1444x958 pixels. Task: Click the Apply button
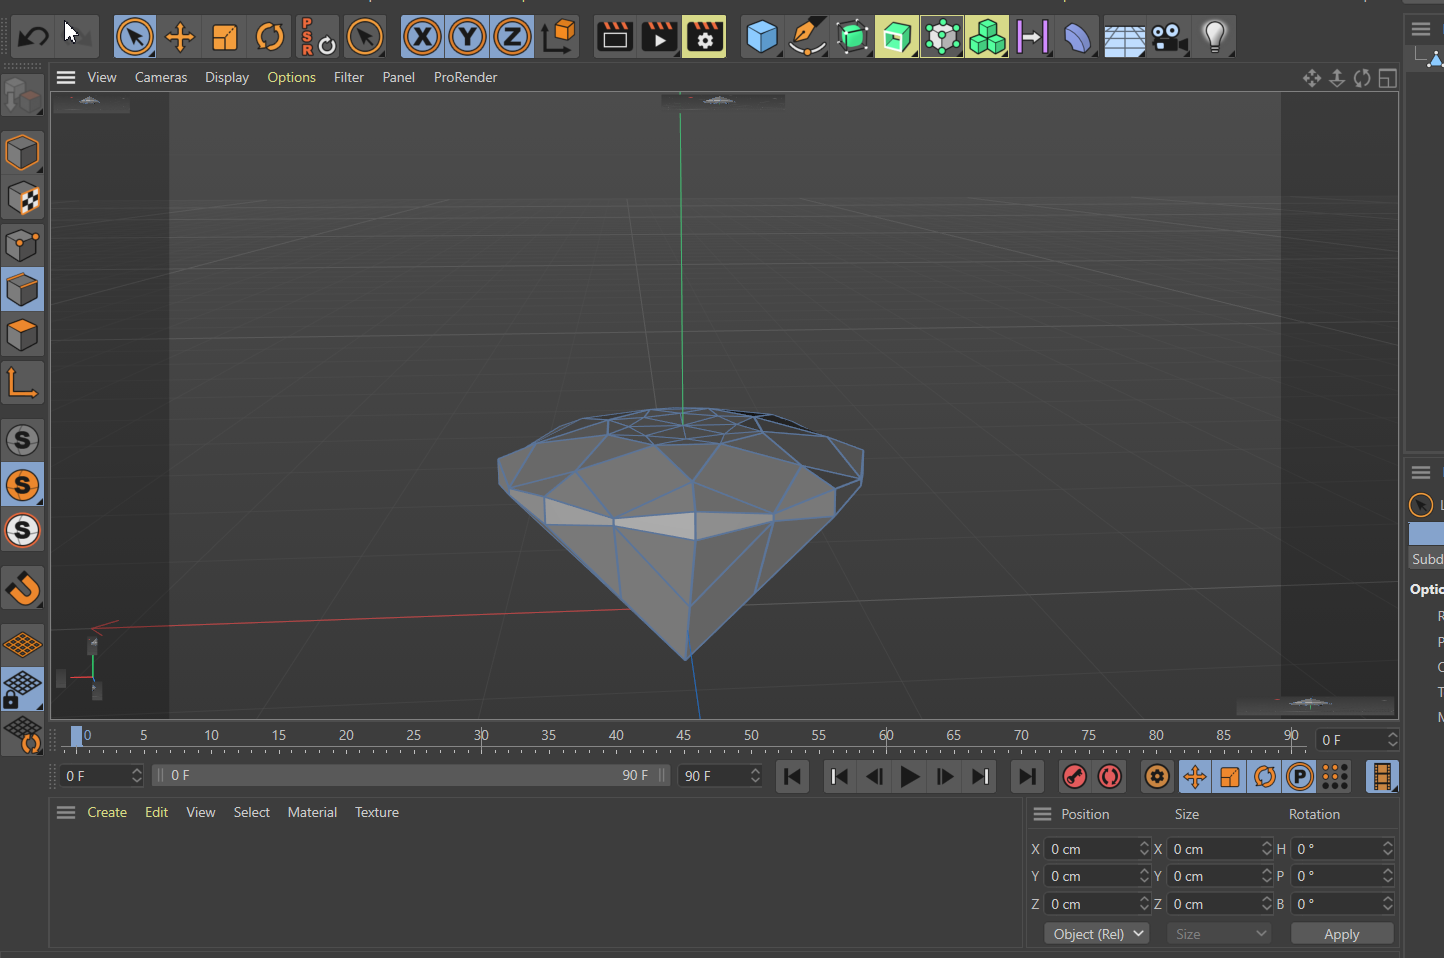1342,934
